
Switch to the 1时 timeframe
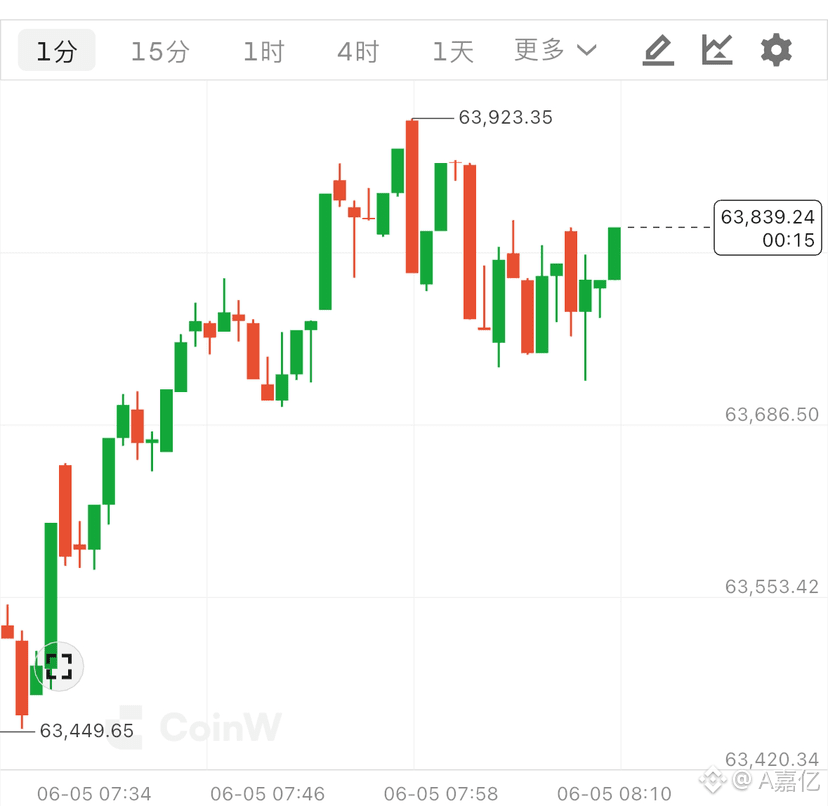tap(264, 52)
